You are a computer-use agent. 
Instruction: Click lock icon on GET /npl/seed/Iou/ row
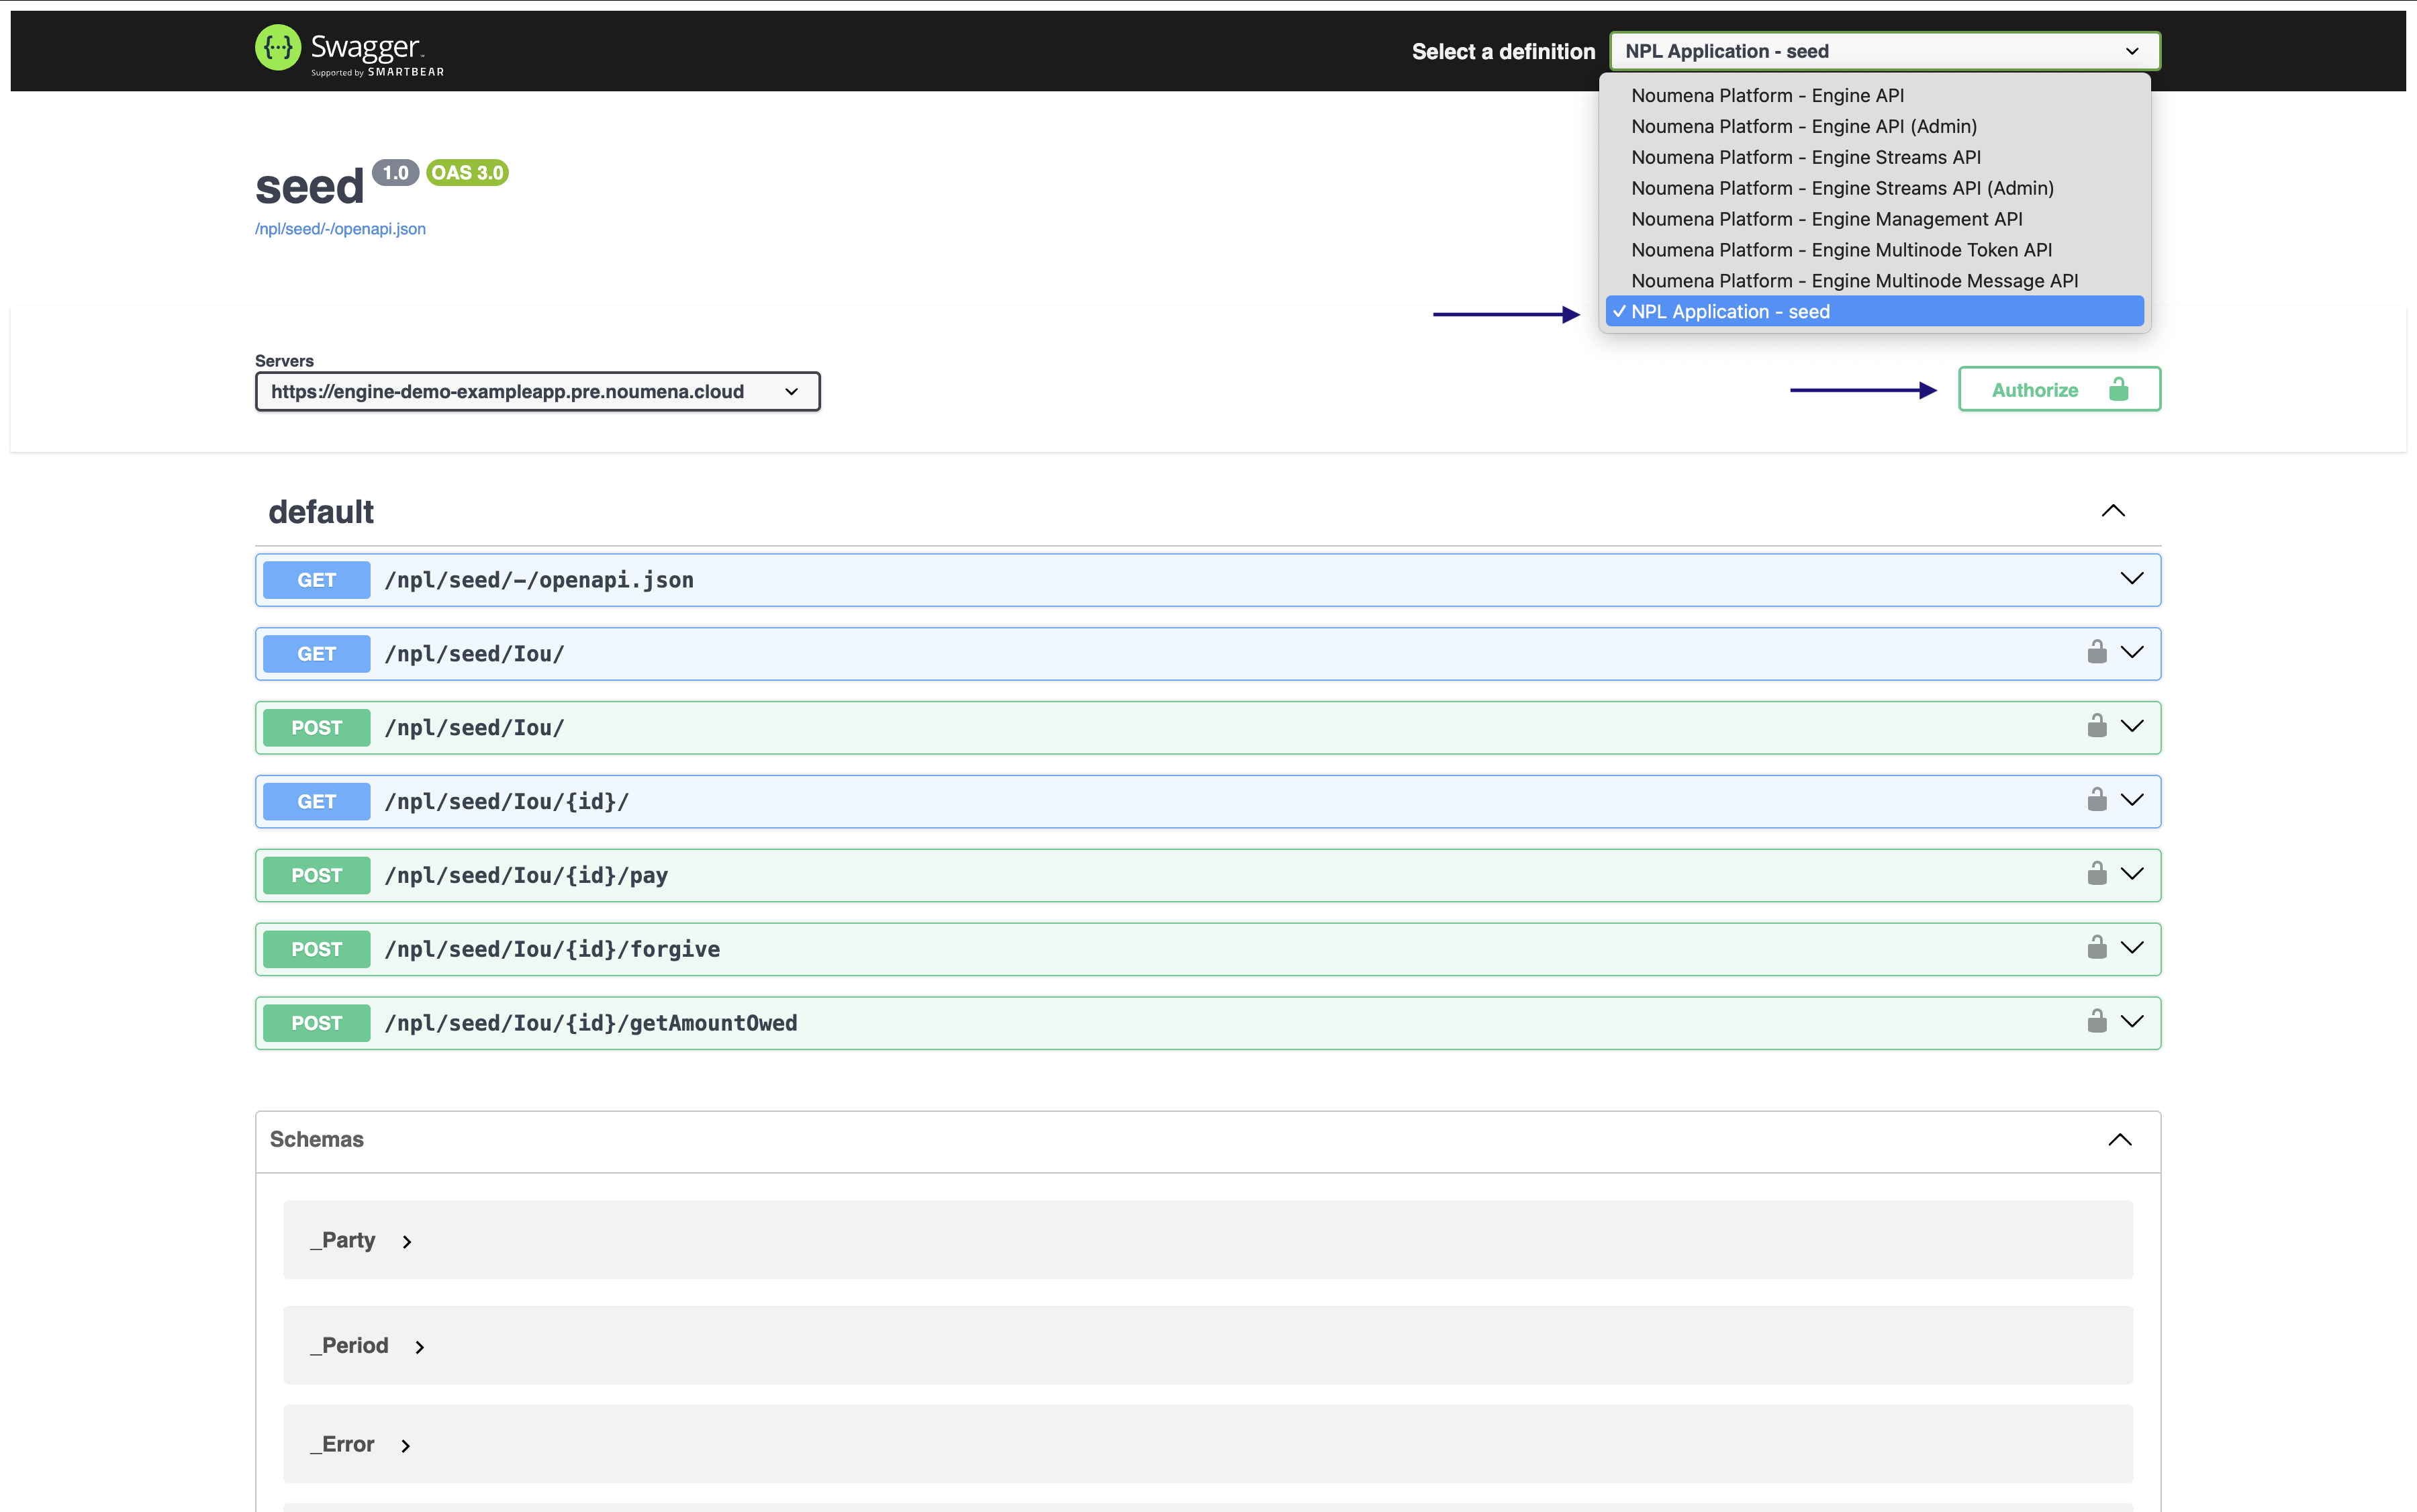[x=2096, y=653]
